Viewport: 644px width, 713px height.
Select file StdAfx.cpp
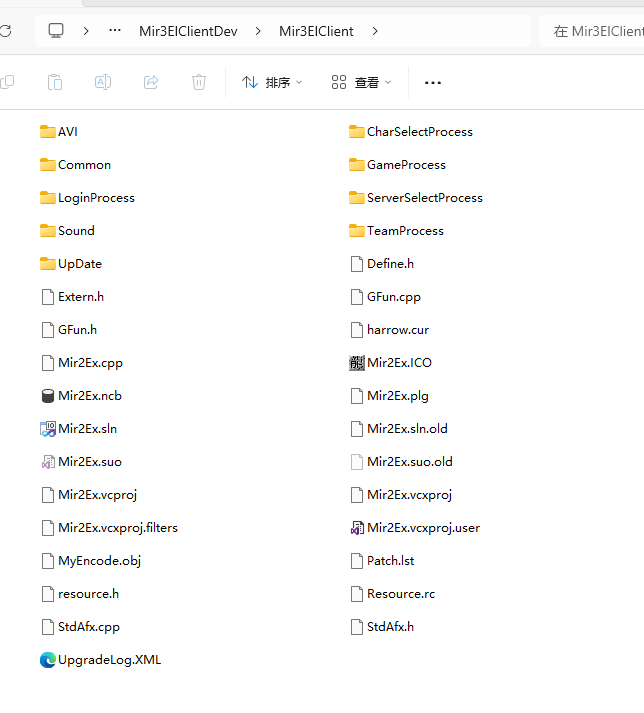(80, 627)
